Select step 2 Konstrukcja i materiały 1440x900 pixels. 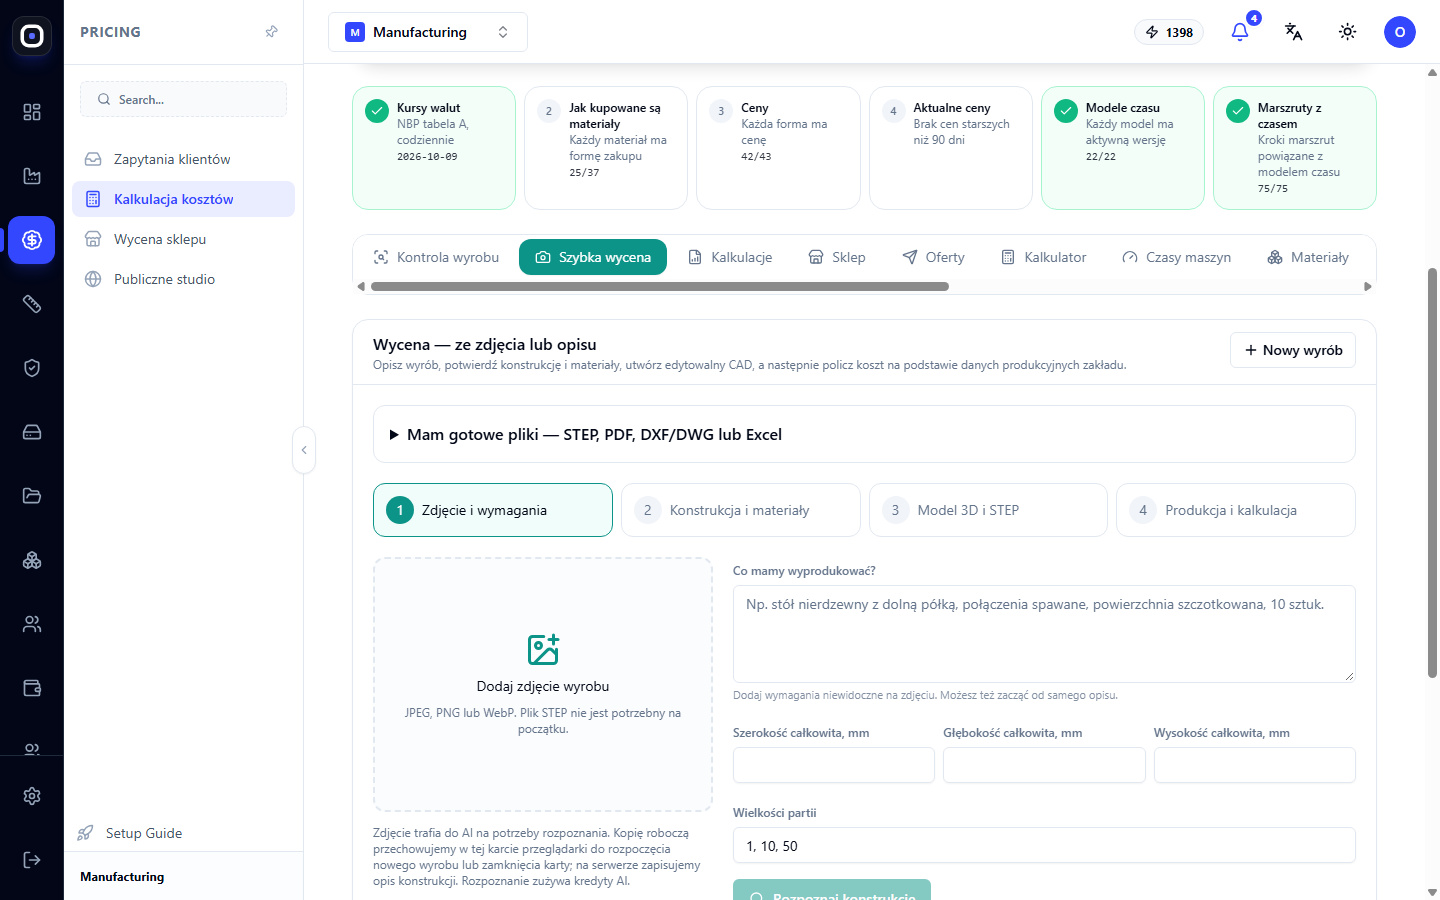click(x=741, y=510)
